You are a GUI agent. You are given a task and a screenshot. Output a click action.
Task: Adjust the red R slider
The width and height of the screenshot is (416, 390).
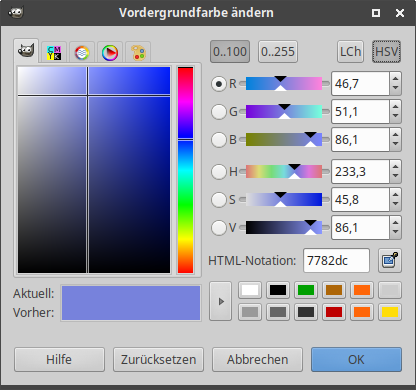(284, 83)
